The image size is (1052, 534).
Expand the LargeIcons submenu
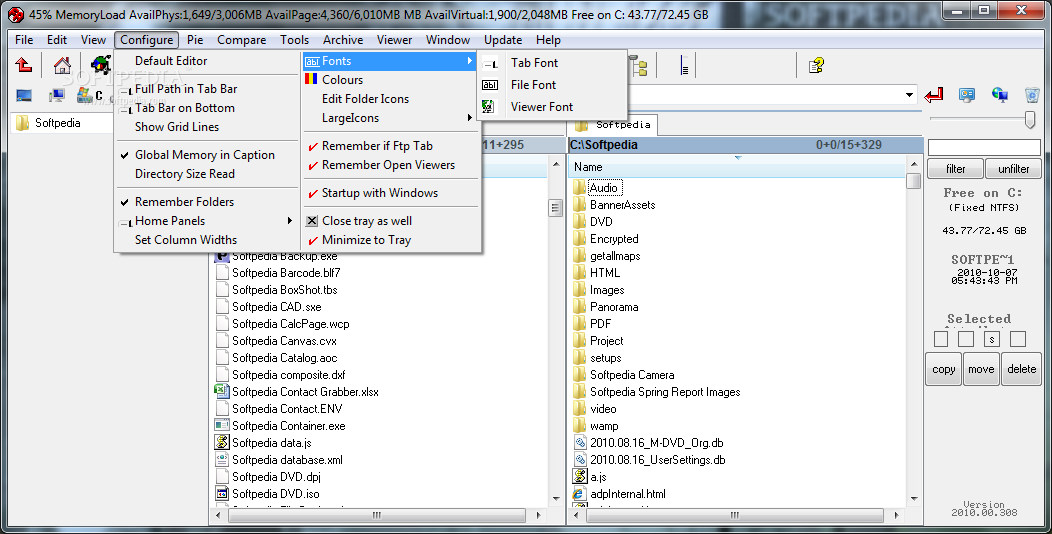389,118
